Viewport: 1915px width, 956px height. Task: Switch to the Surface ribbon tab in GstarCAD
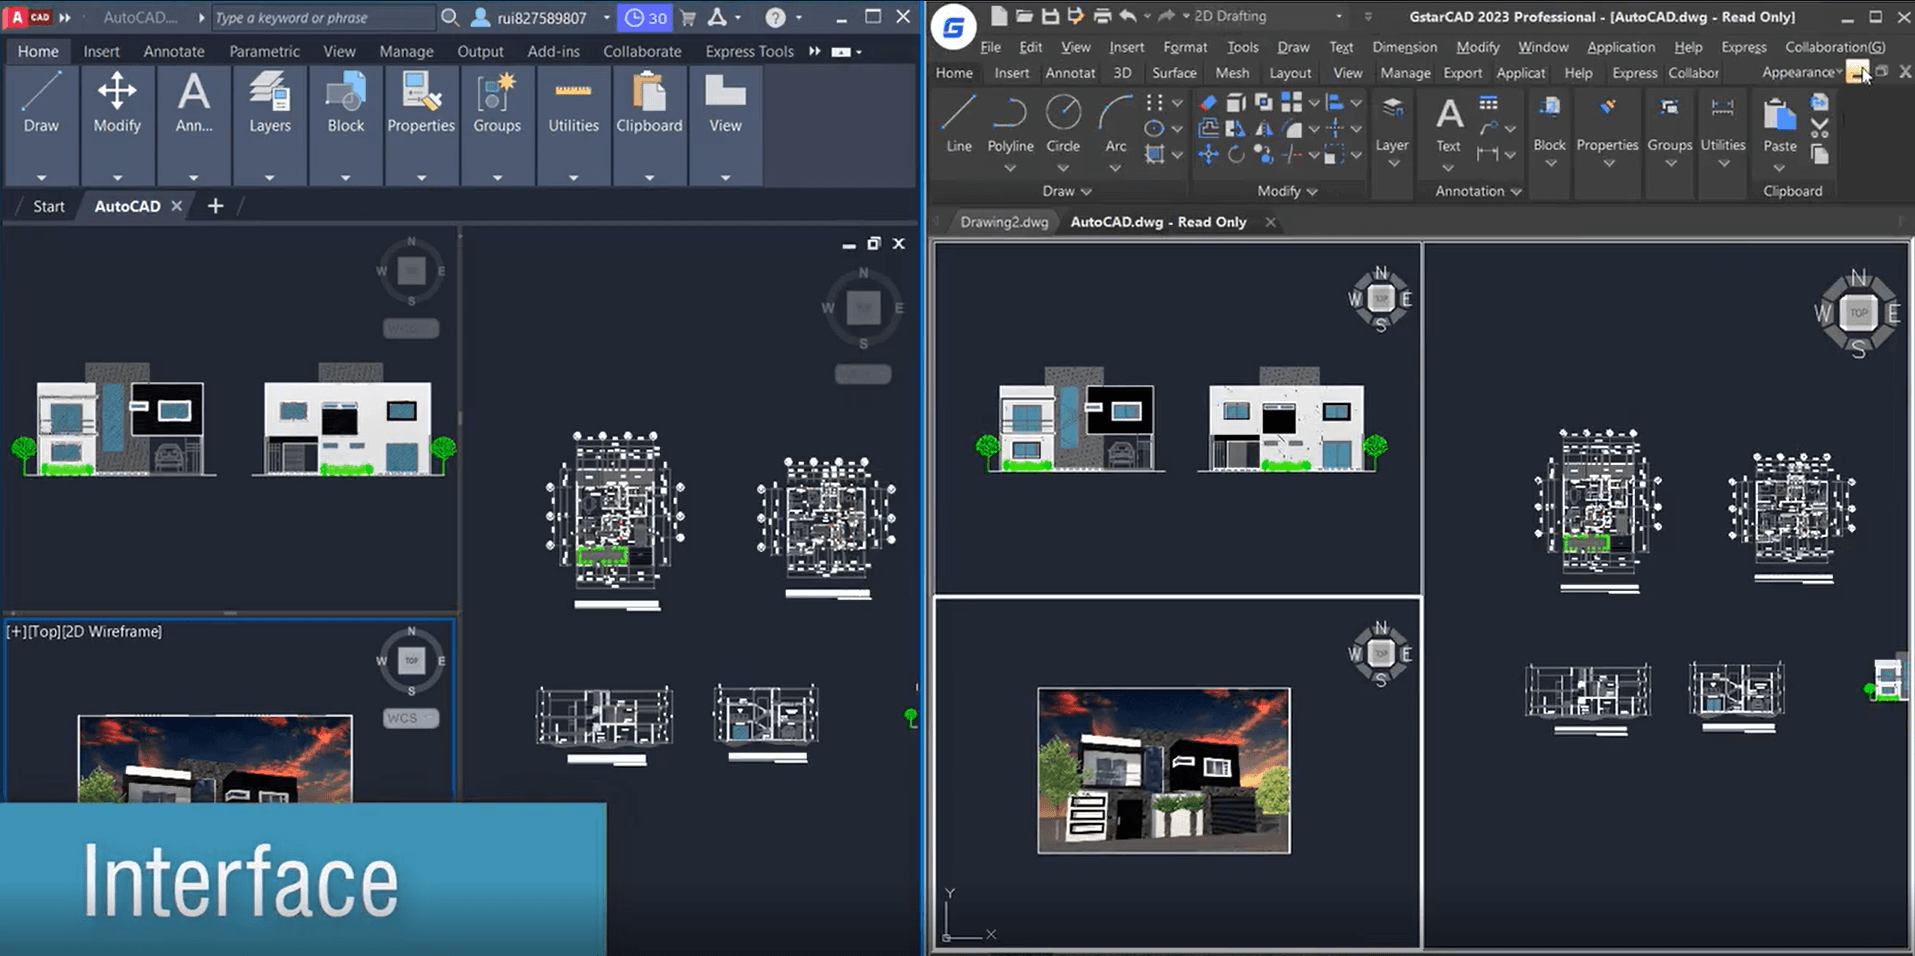coord(1174,73)
